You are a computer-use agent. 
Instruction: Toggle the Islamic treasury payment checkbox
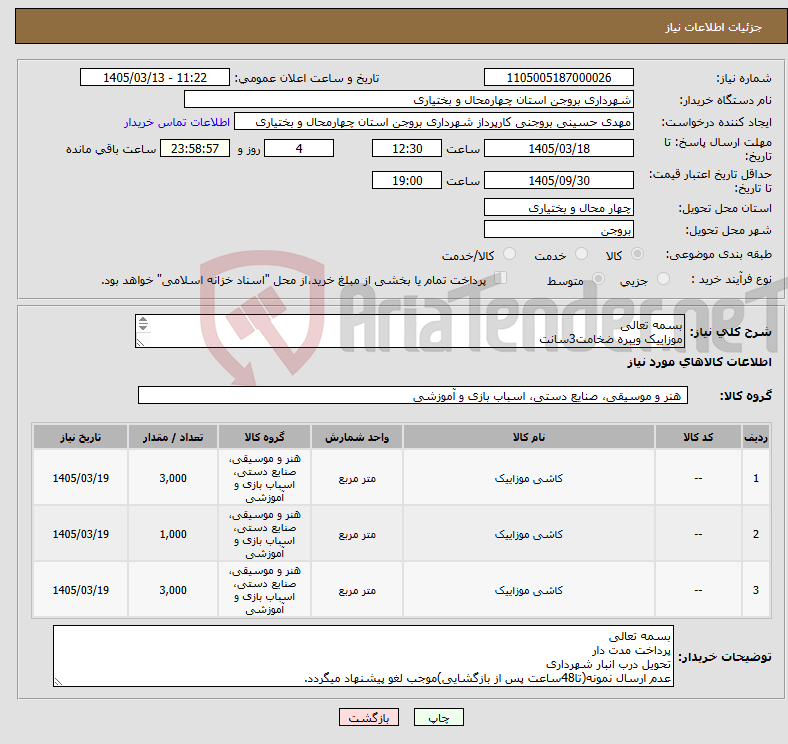point(501,278)
